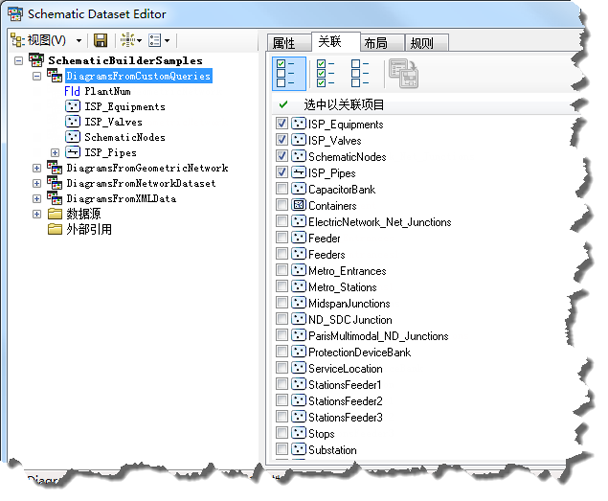The height and width of the screenshot is (501, 608).
Task: Click the 外部引用 folder icon
Action: (55, 229)
